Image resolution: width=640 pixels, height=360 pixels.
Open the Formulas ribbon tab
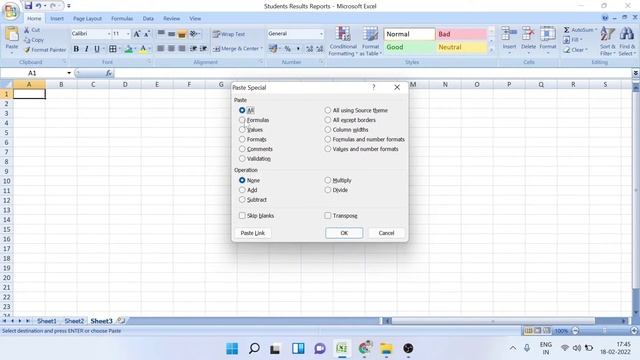(x=122, y=19)
